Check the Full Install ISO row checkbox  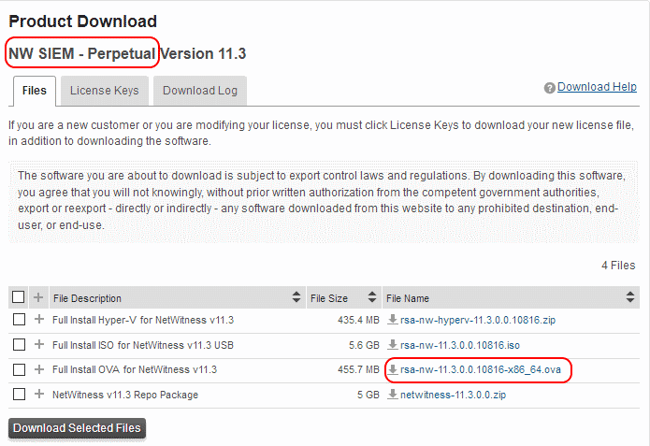(x=19, y=344)
